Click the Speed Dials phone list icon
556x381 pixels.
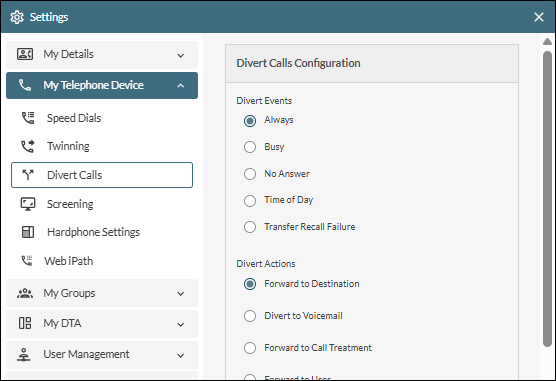[x=28, y=118]
